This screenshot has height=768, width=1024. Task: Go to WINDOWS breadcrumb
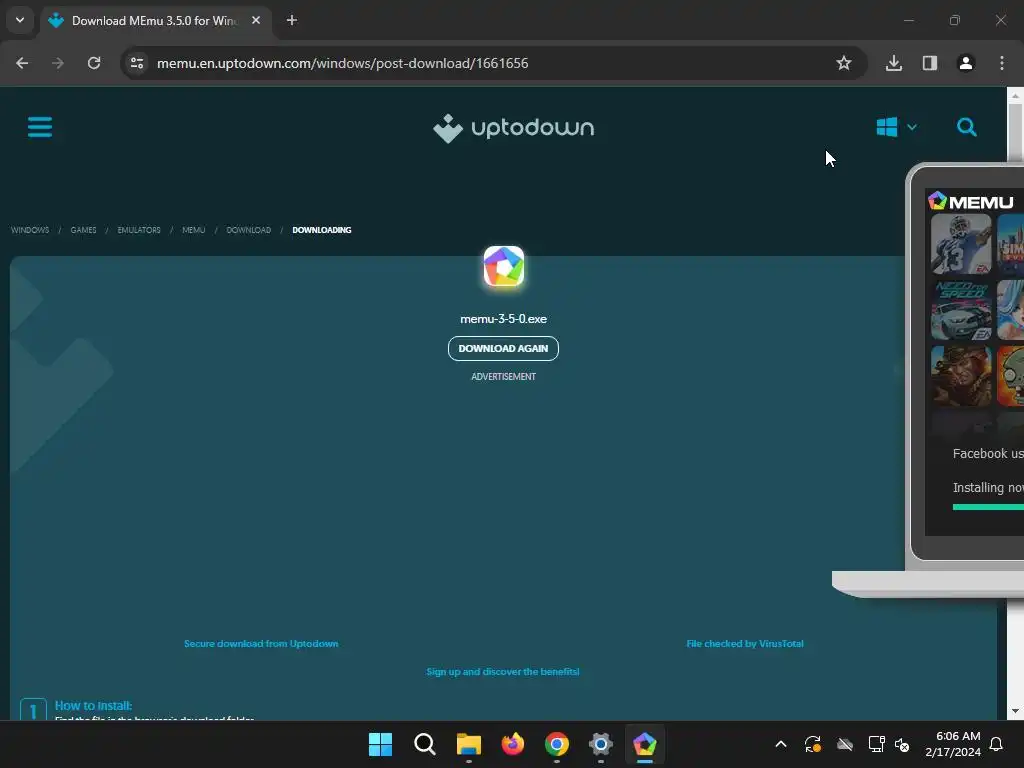point(30,230)
